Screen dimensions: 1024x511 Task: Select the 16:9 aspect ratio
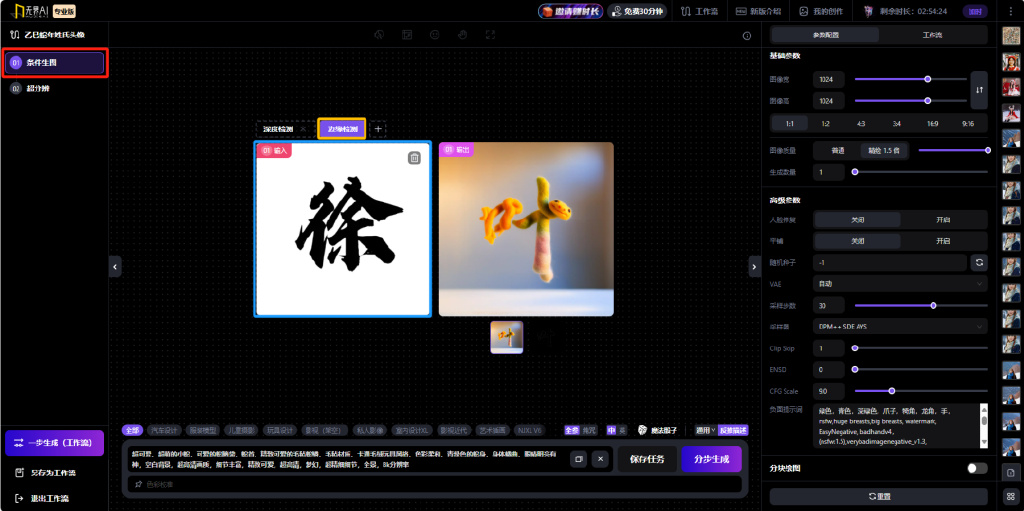pyautogui.click(x=932, y=123)
